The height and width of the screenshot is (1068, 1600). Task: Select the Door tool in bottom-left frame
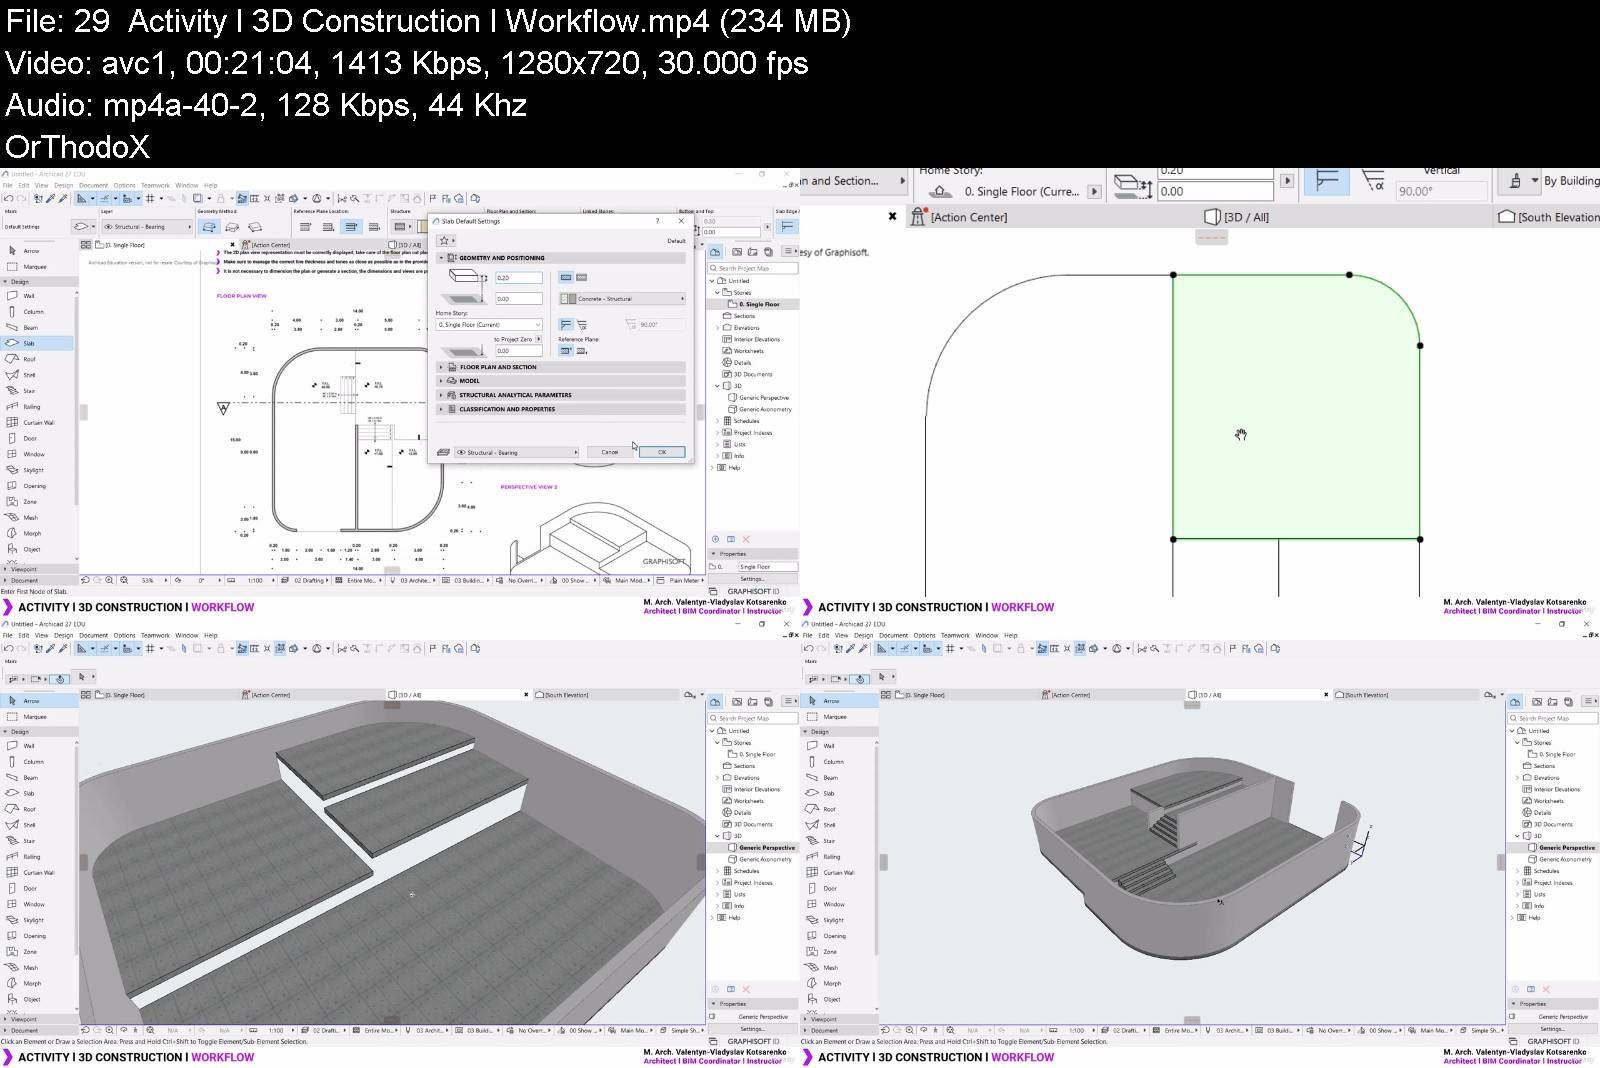tap(30, 888)
